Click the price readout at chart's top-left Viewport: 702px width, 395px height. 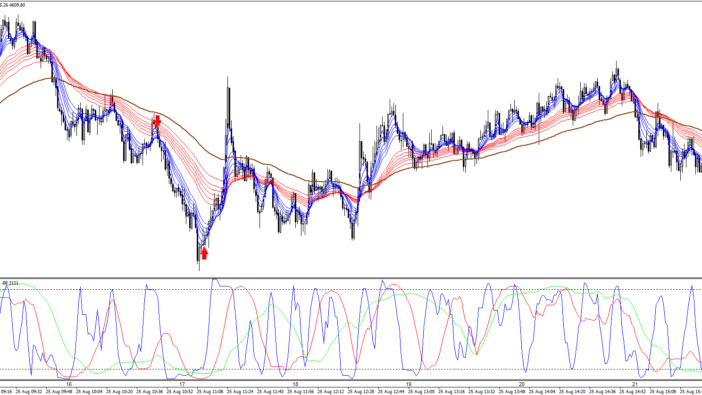tap(13, 5)
